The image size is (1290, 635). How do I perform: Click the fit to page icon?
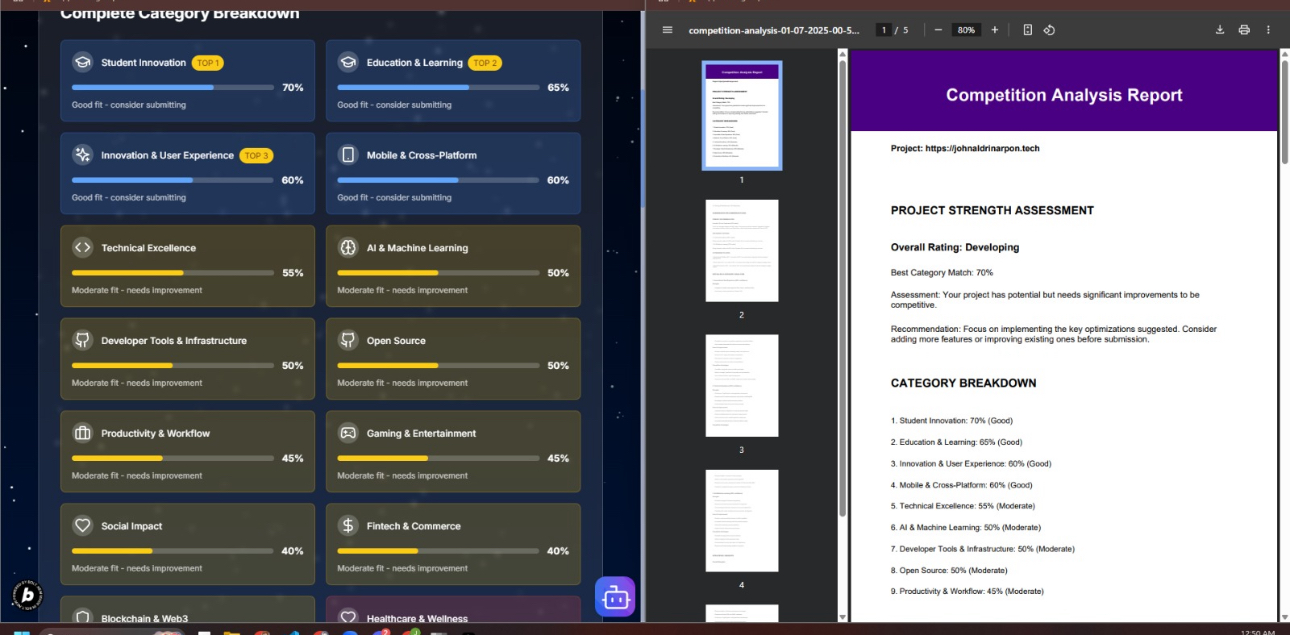[1027, 30]
